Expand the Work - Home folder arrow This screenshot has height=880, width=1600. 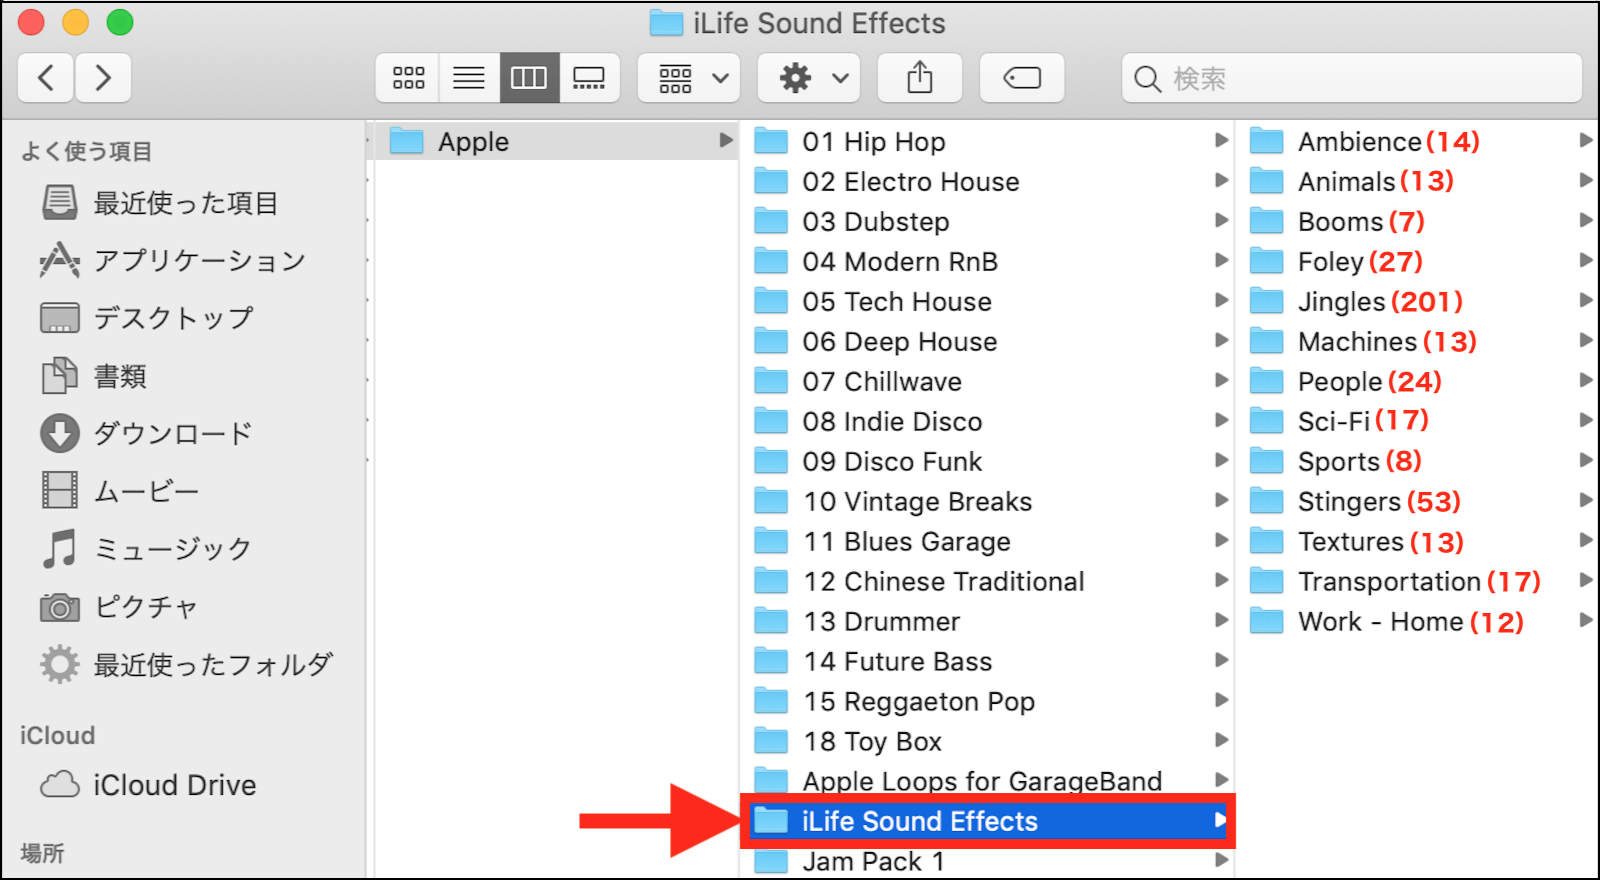click(1585, 620)
